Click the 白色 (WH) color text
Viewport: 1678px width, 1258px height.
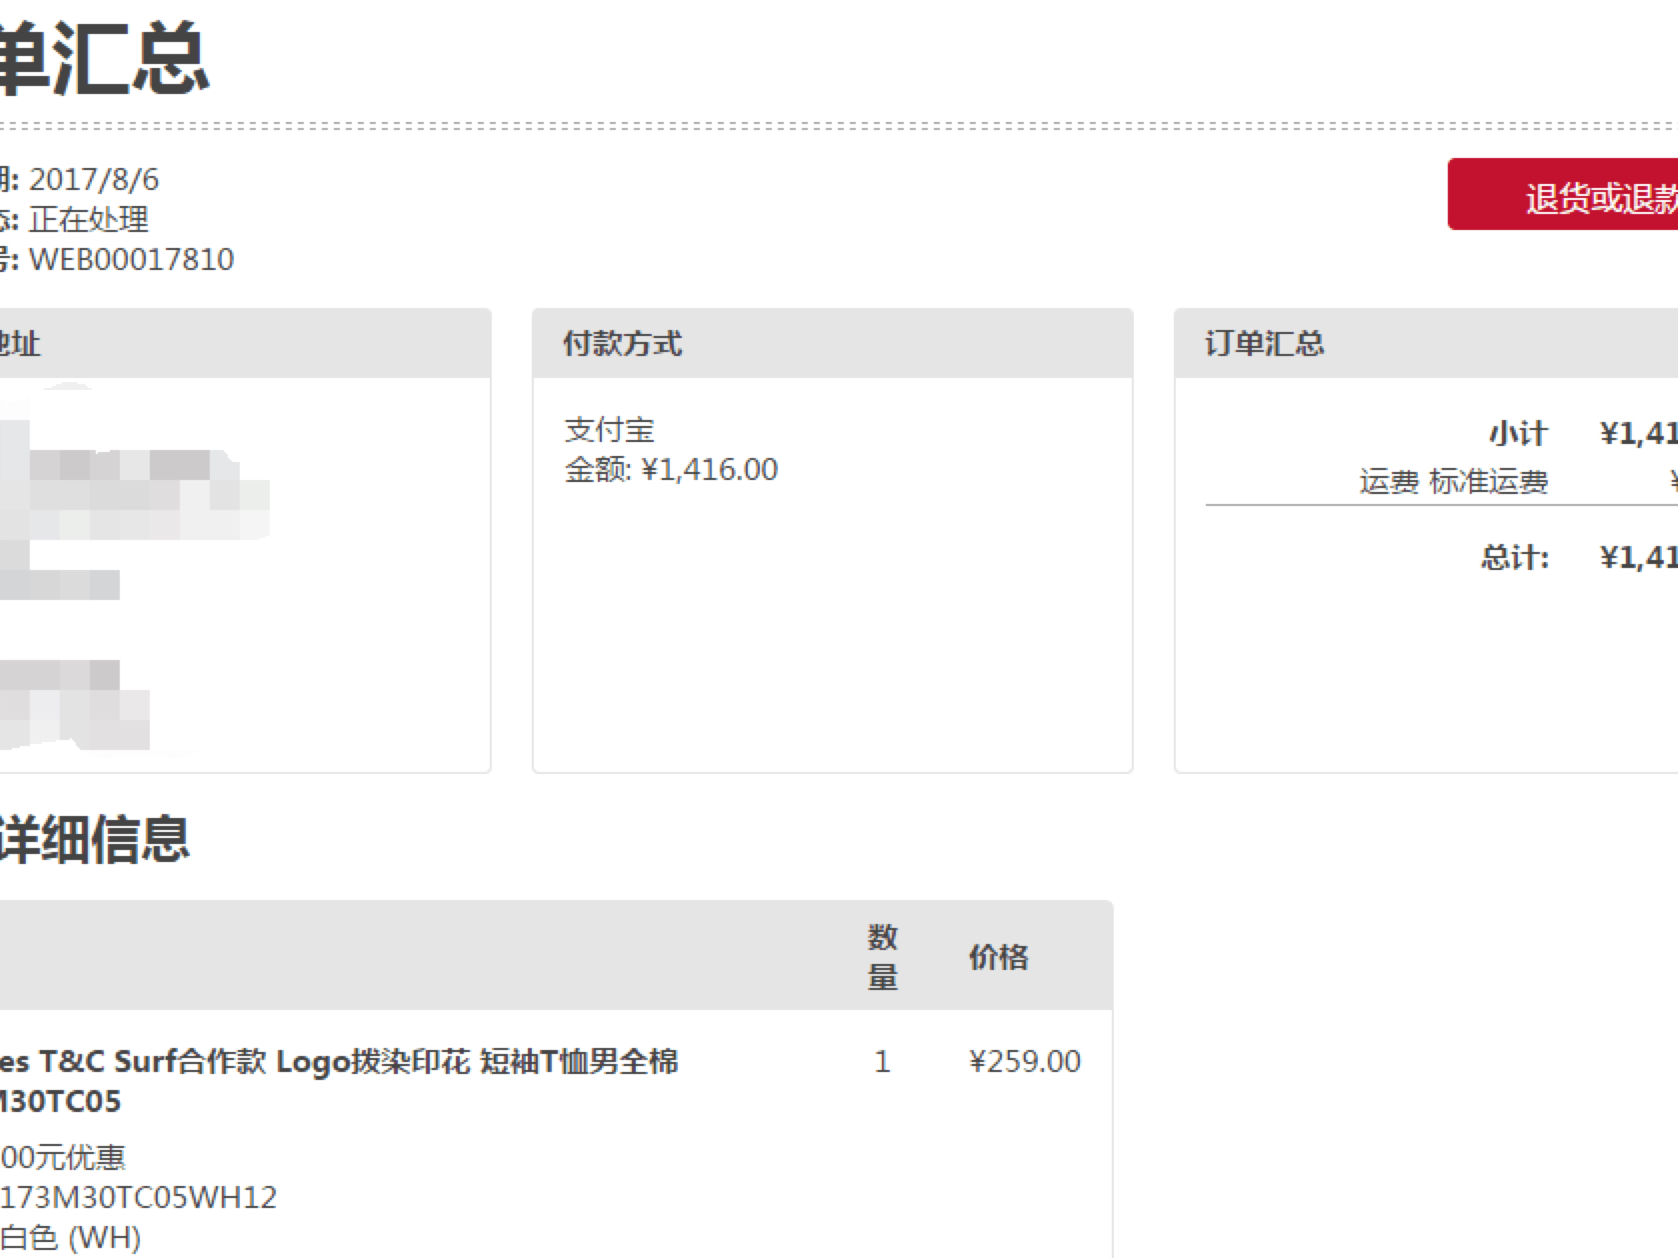coord(70,1237)
